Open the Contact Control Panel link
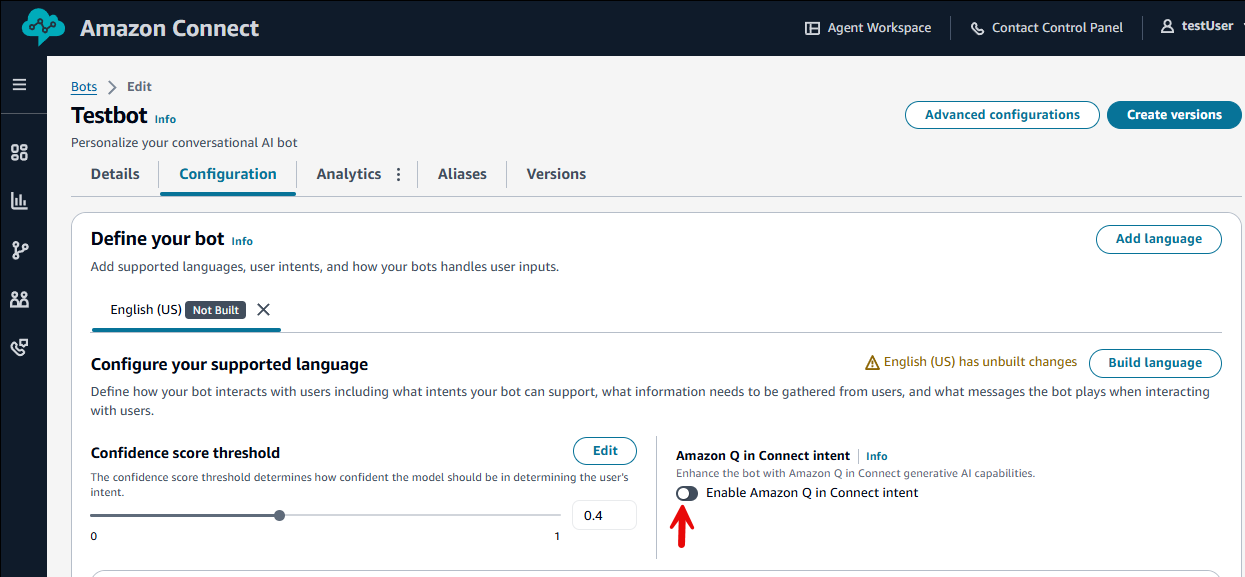 (x=1057, y=28)
